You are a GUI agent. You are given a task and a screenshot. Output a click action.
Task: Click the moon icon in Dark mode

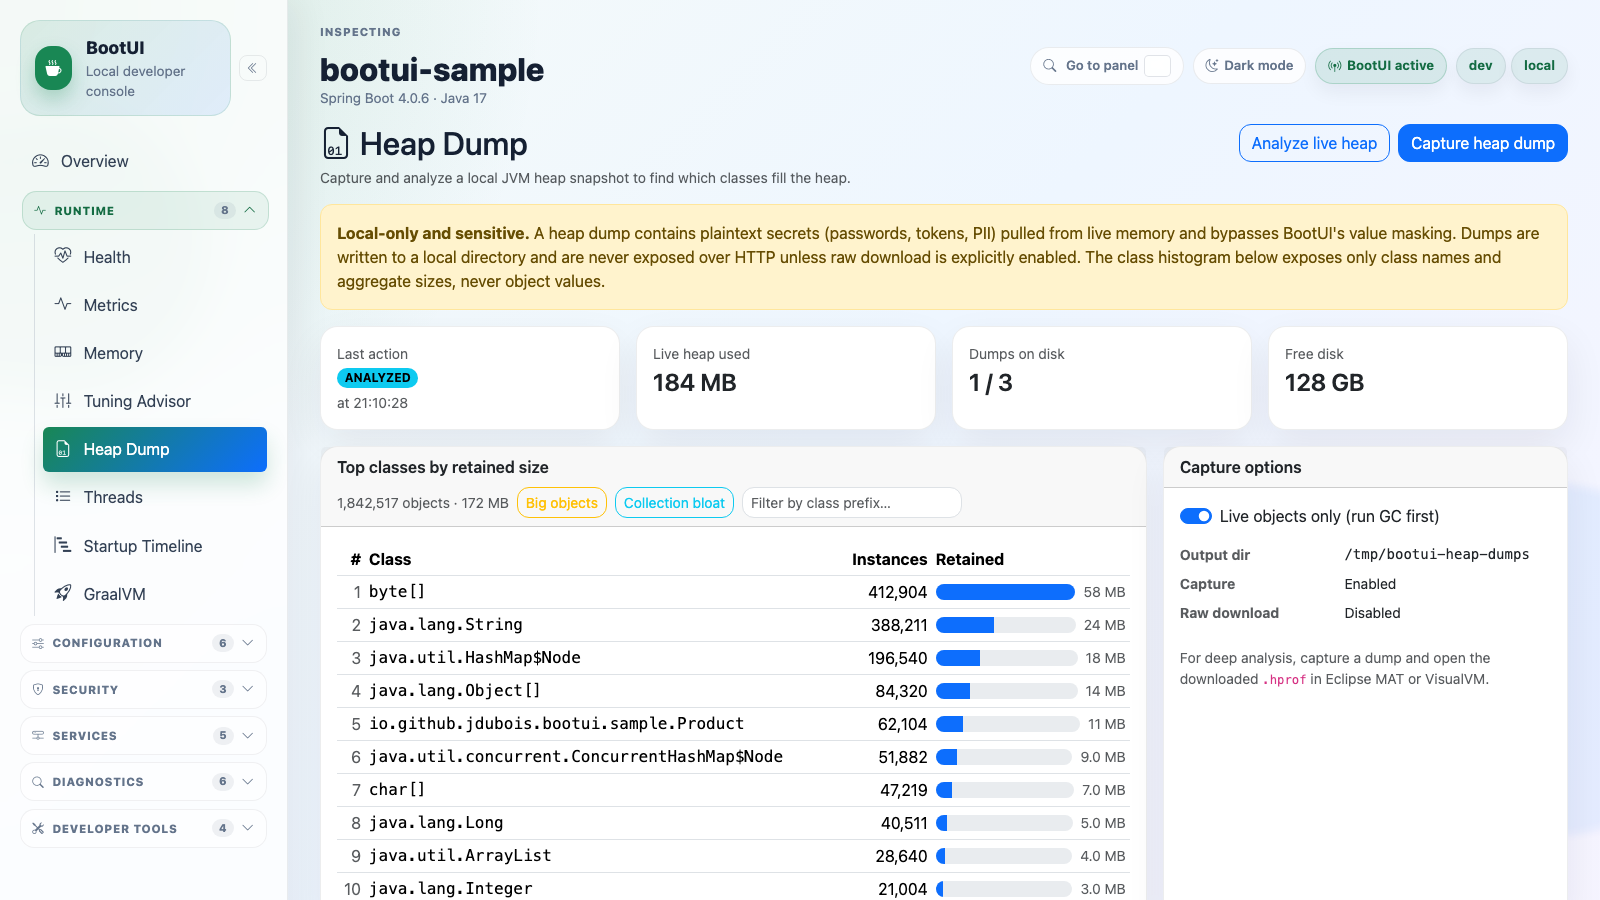(1211, 66)
